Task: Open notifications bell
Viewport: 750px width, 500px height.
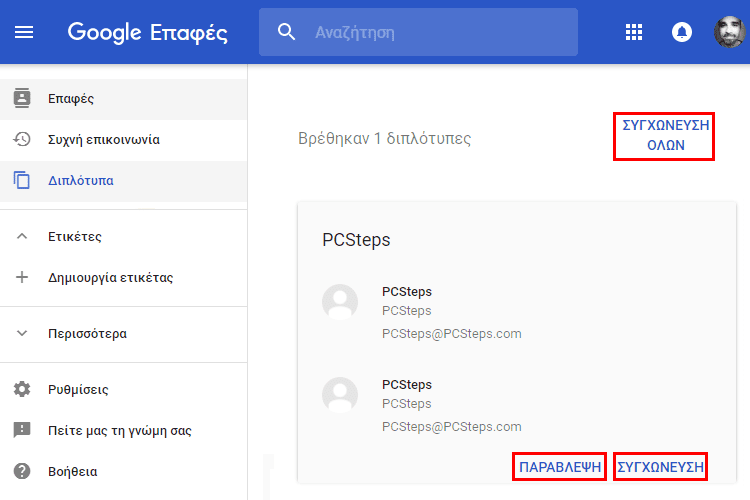Action: point(682,32)
